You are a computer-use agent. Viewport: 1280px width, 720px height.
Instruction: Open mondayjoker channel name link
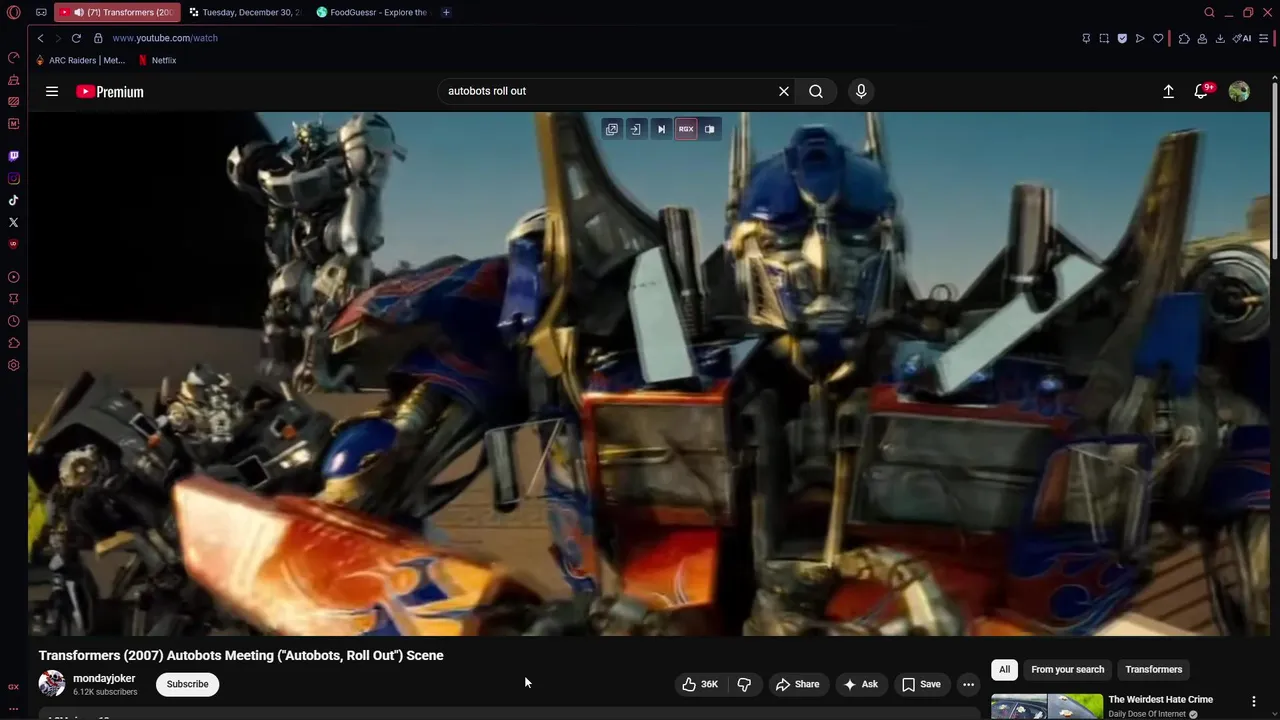104,678
